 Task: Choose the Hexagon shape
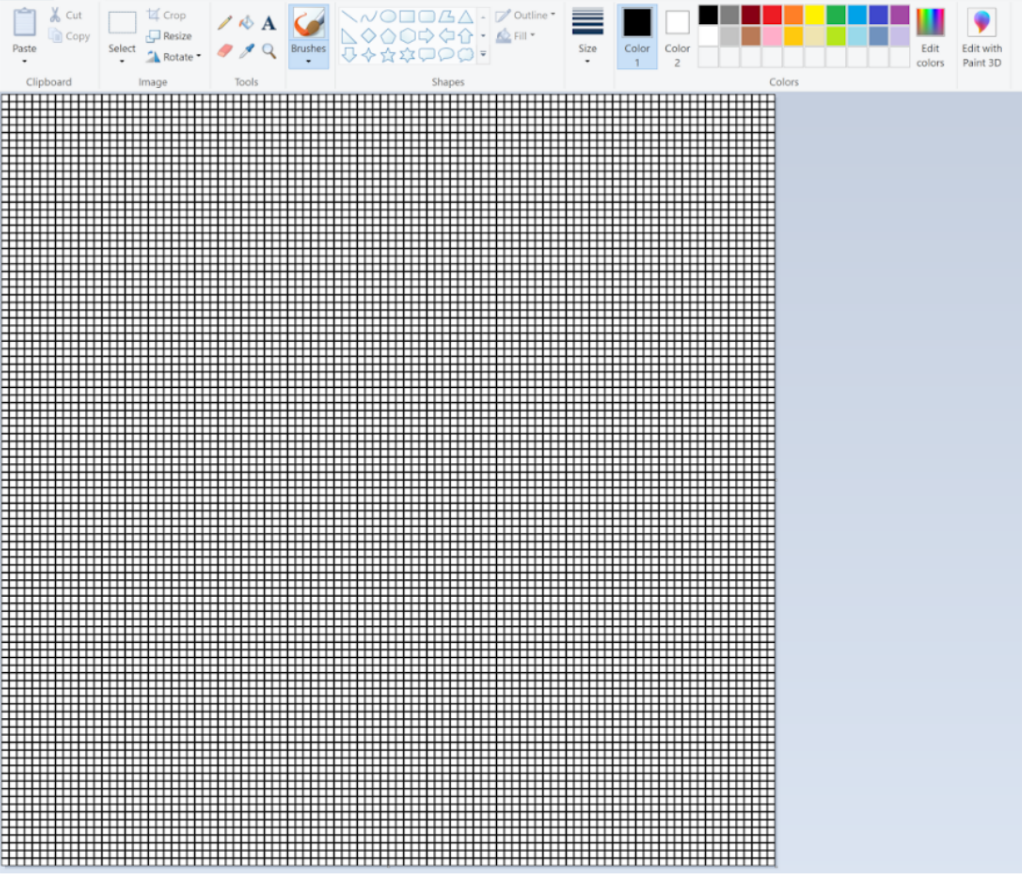pyautogui.click(x=407, y=36)
